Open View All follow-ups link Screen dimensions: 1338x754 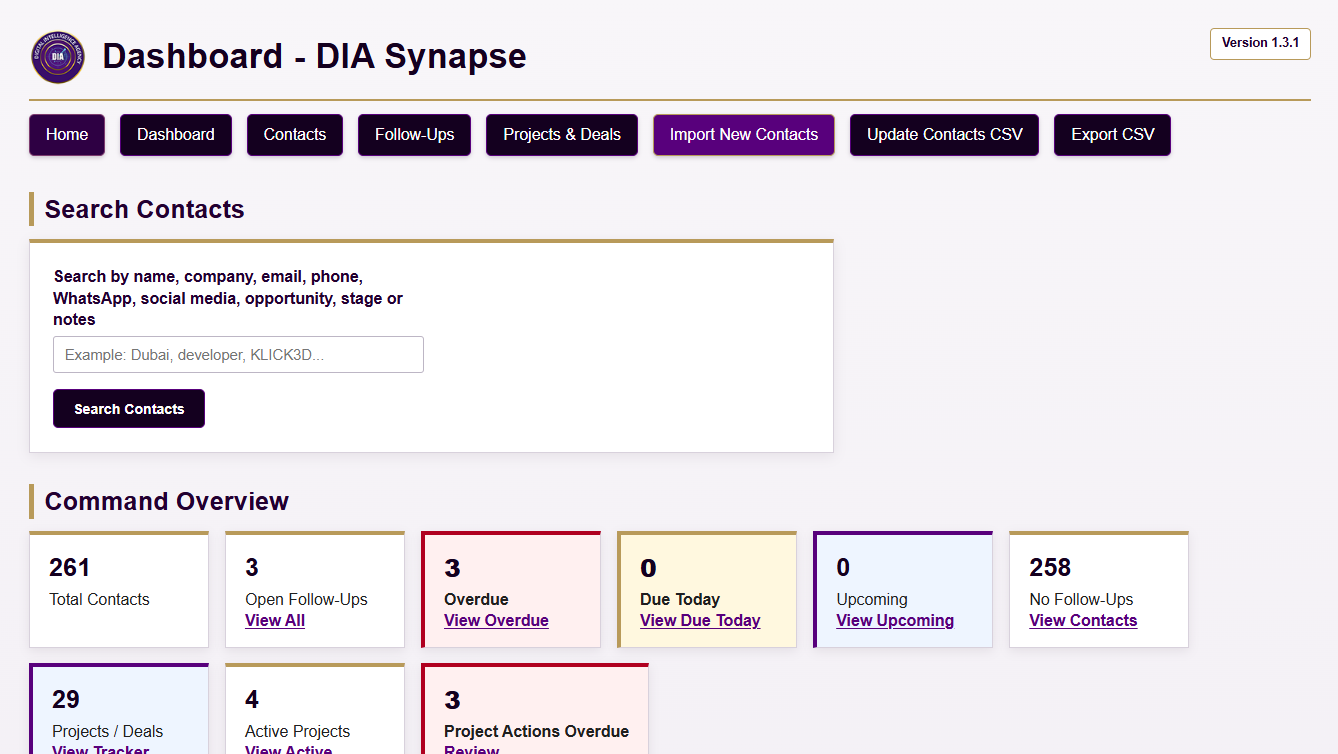coord(275,620)
